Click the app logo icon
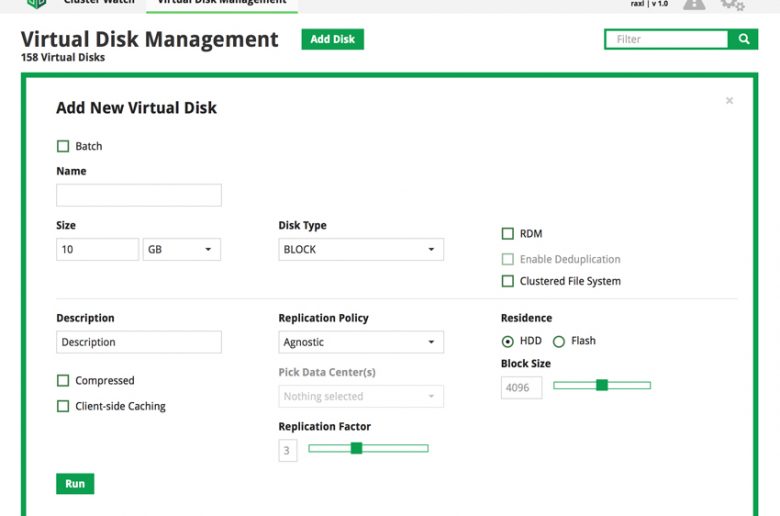Viewport: 780px width, 516px height. (x=36, y=4)
